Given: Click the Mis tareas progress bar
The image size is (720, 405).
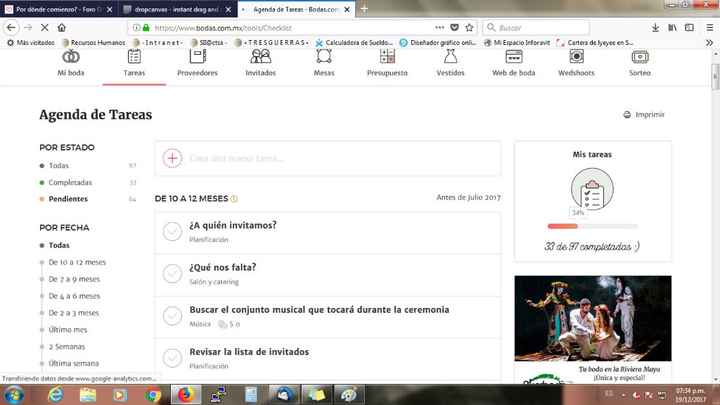Looking at the screenshot, I should pos(591,226).
